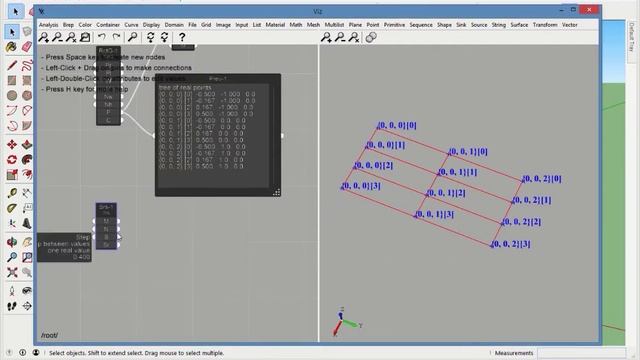
Task: Expand the Default Tray side tab
Action: (x=631, y=37)
